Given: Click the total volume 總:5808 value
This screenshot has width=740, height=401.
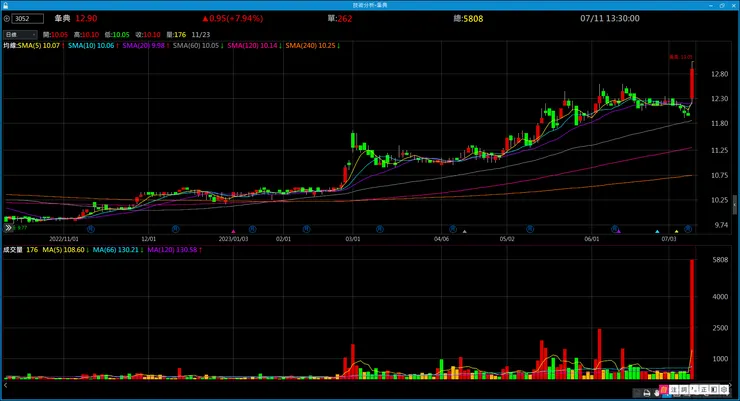Looking at the screenshot, I should click(468, 18).
